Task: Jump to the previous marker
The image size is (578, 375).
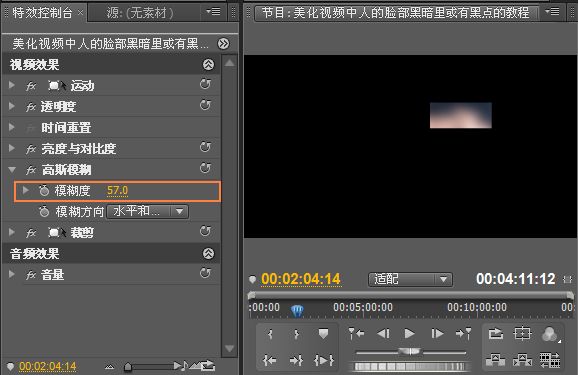Action: coord(356,334)
